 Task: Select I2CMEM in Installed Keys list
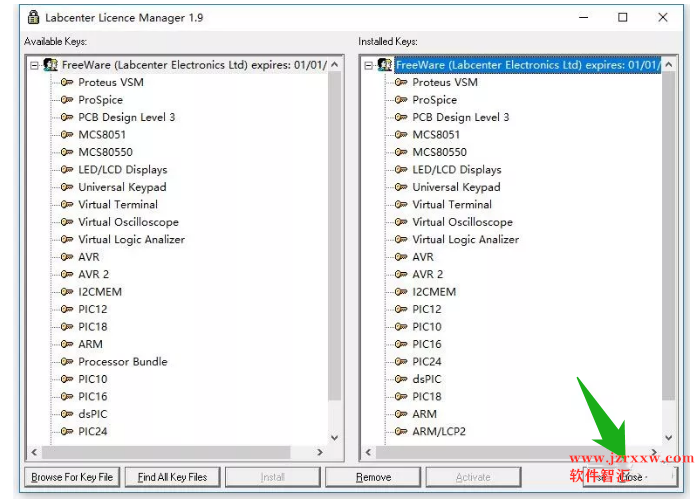(x=434, y=292)
